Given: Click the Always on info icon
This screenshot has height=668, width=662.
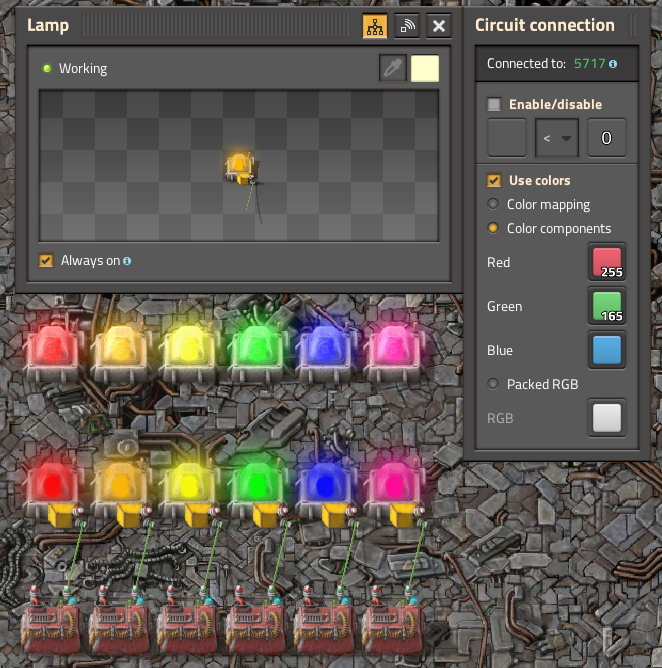Looking at the screenshot, I should [127, 261].
